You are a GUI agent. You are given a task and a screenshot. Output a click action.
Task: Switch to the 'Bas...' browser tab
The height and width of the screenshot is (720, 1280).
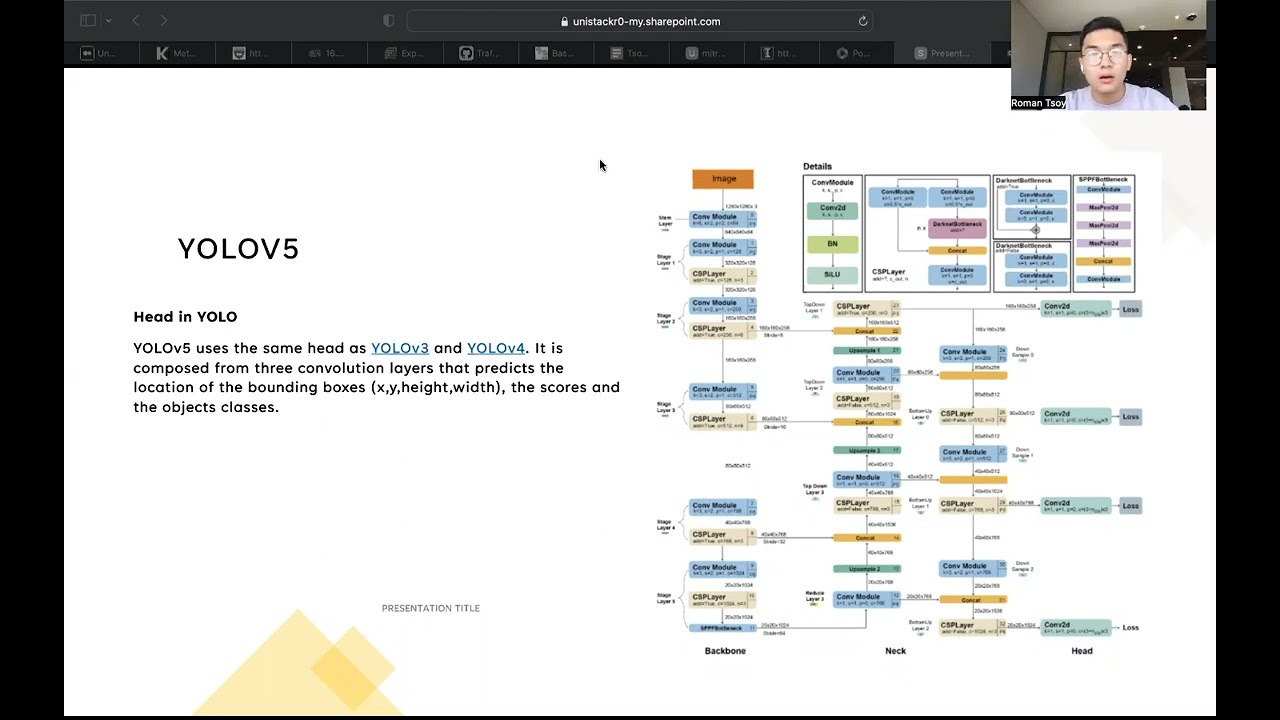[x=557, y=53]
